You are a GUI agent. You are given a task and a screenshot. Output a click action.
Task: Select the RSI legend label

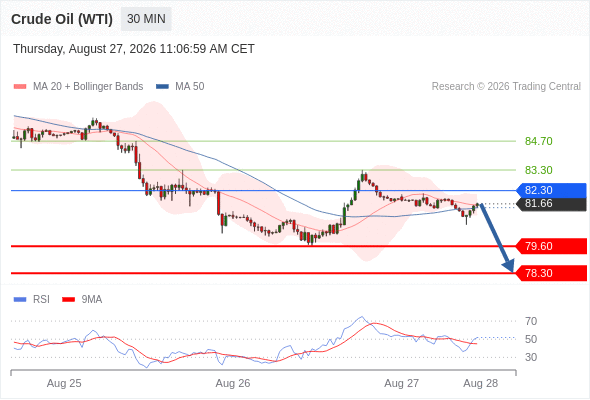(x=41, y=300)
